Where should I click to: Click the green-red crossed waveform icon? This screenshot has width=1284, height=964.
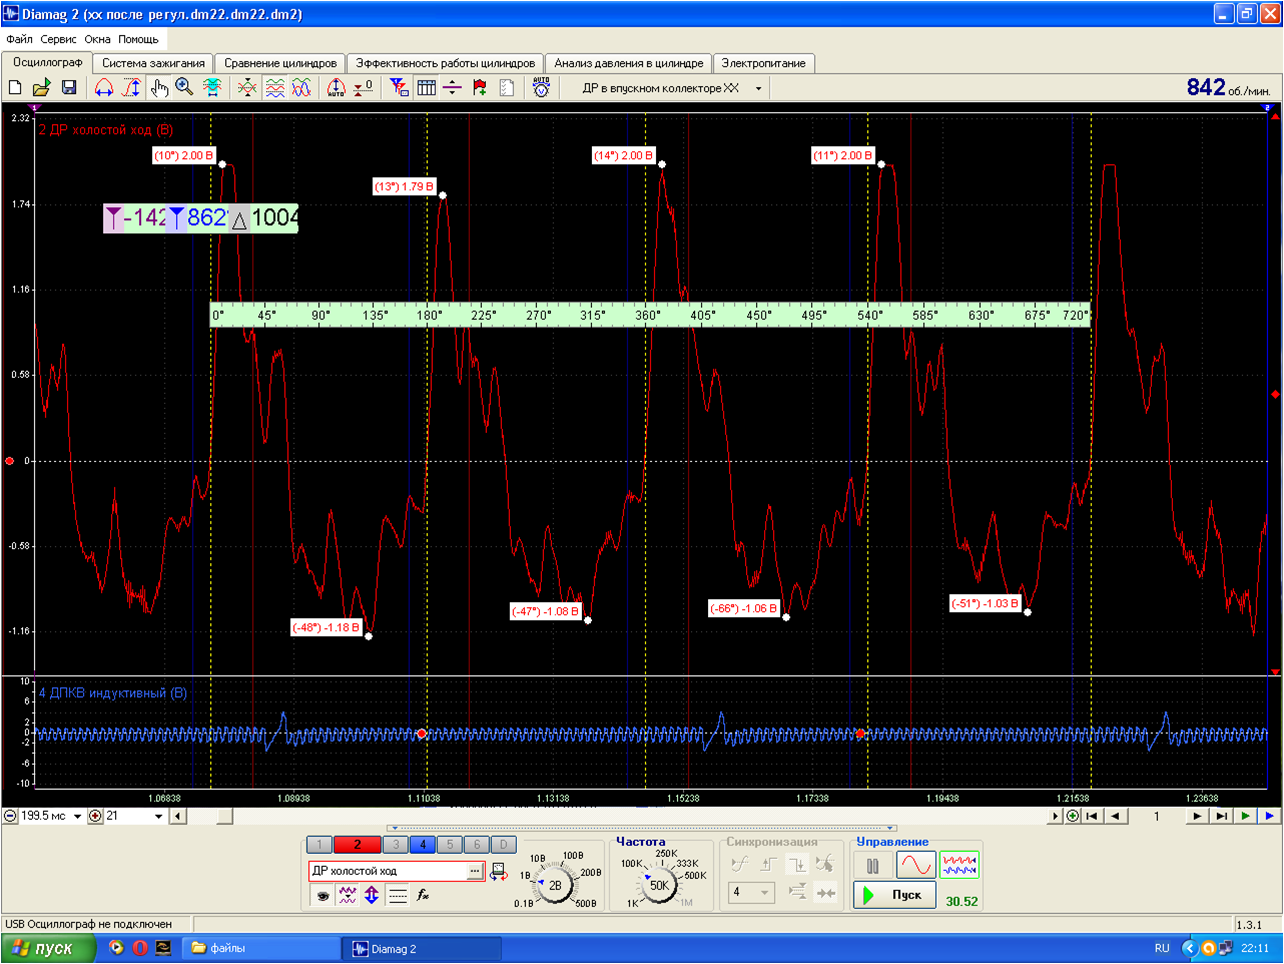click(247, 88)
